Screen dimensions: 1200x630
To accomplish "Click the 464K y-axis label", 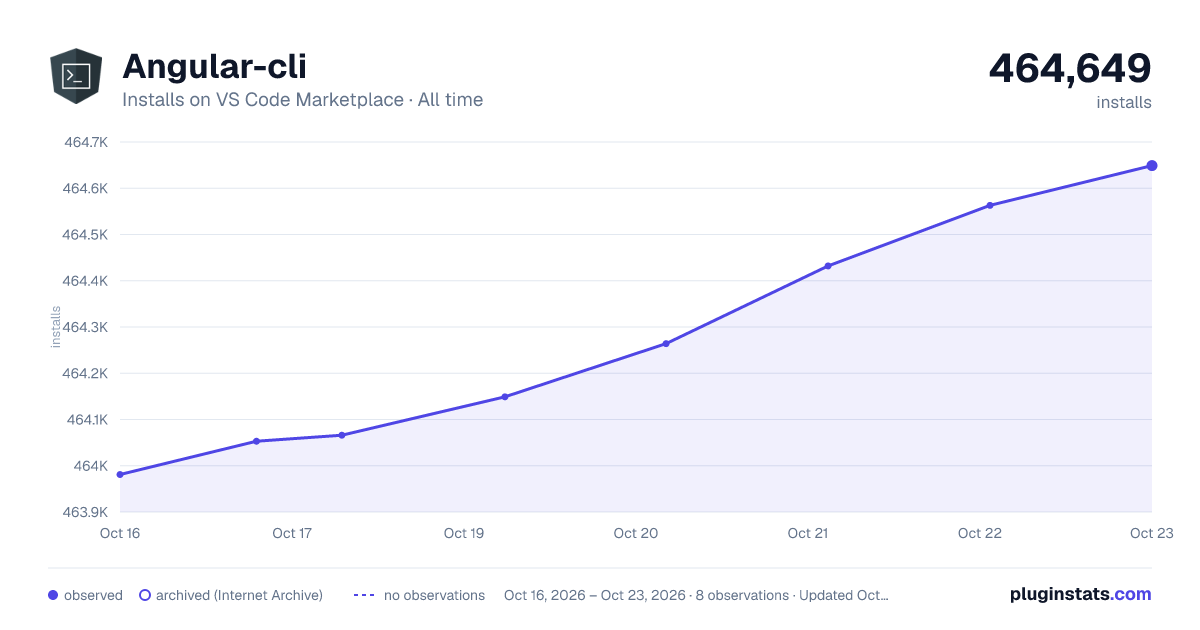I will click(x=90, y=466).
